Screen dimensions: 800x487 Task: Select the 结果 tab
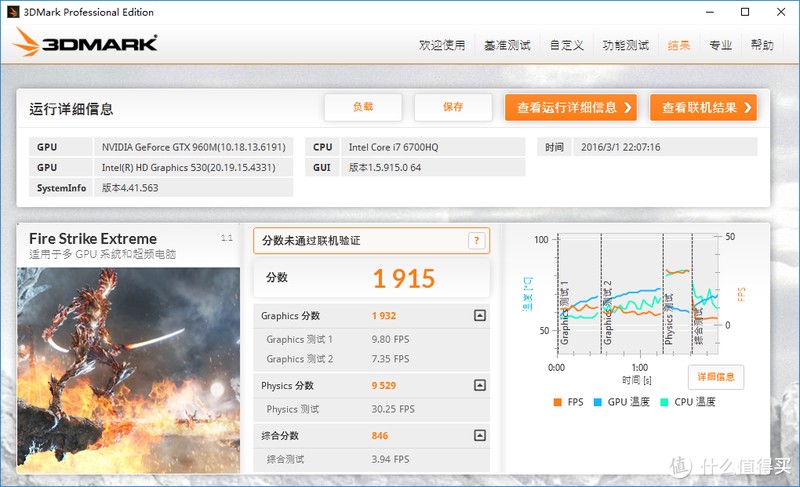click(x=679, y=45)
